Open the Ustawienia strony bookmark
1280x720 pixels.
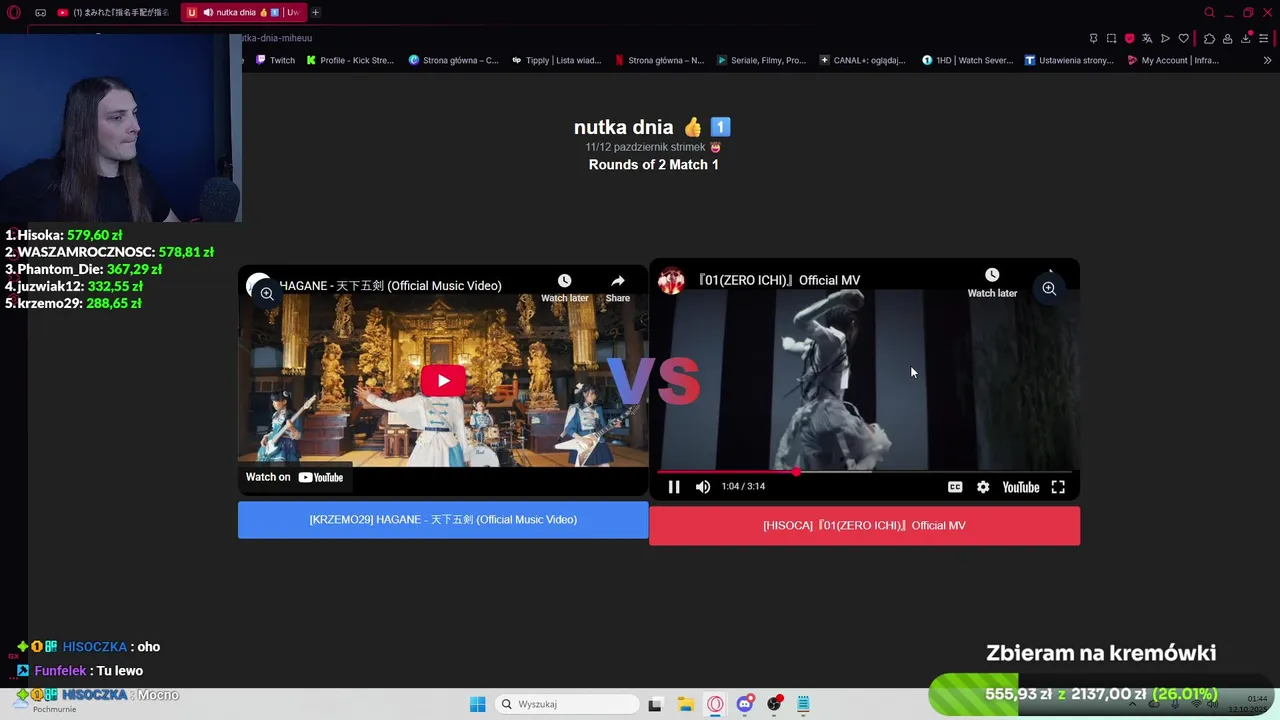tap(1069, 60)
